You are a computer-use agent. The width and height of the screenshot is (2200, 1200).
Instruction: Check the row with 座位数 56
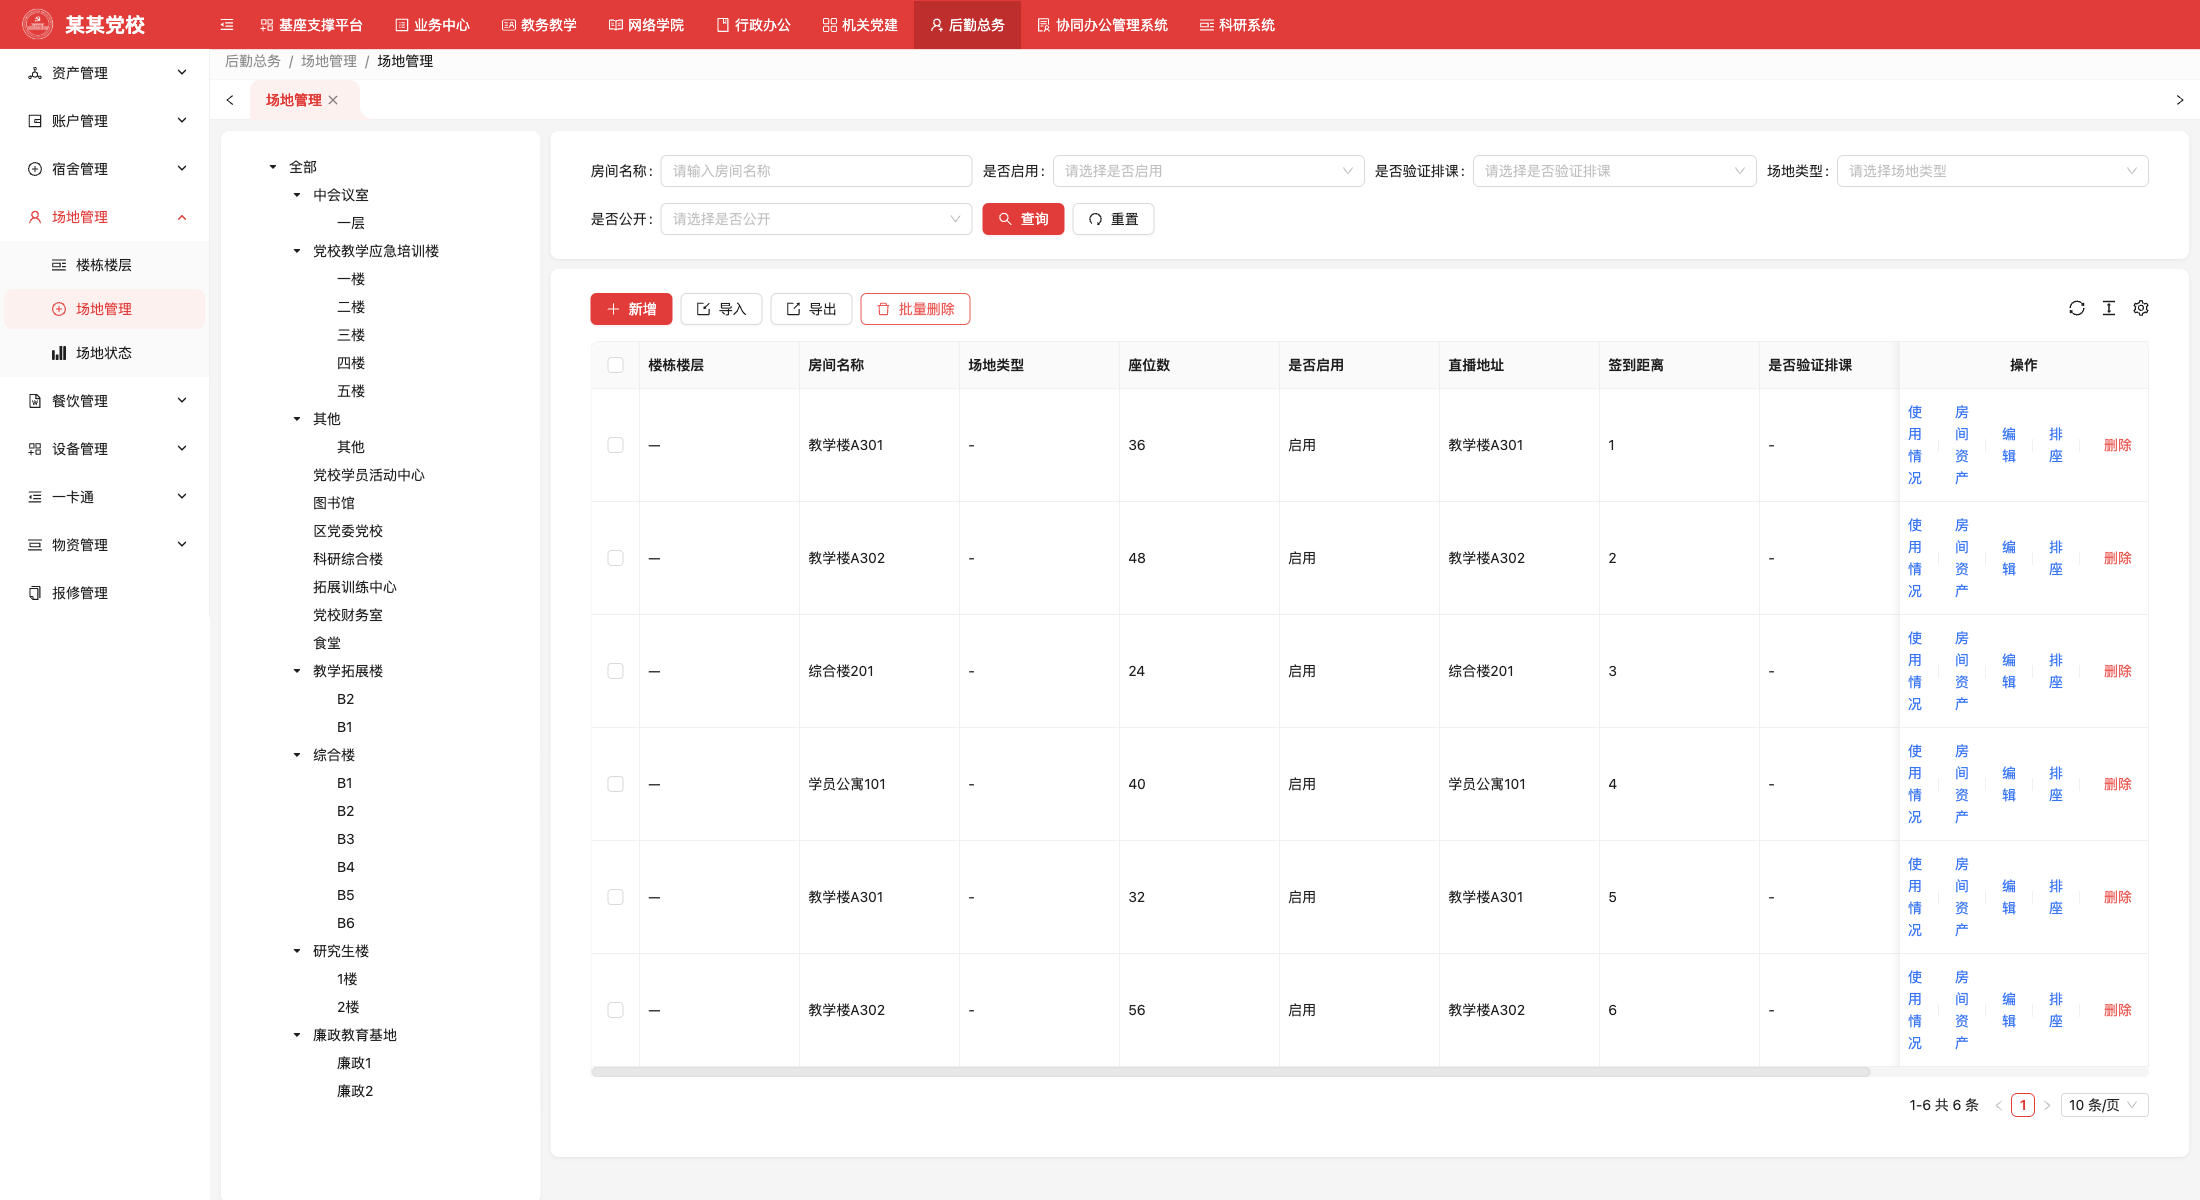click(x=616, y=1010)
